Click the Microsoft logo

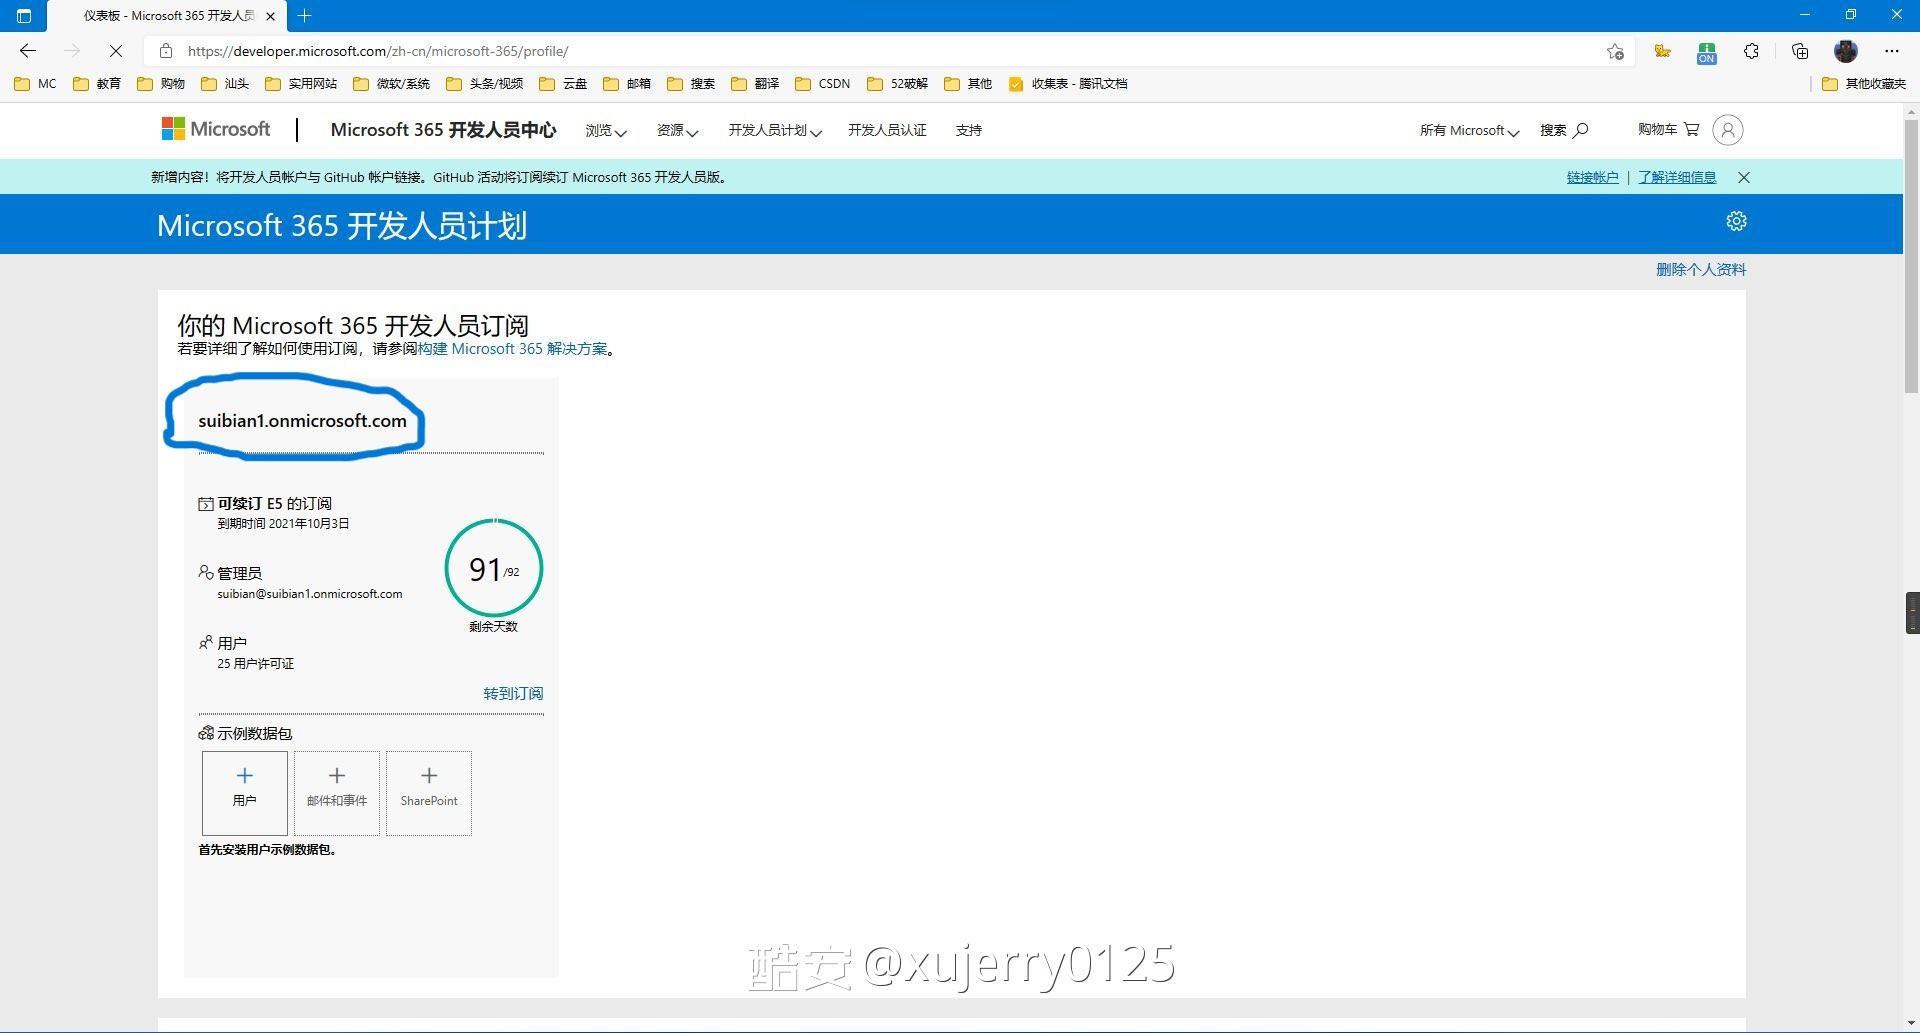216,129
